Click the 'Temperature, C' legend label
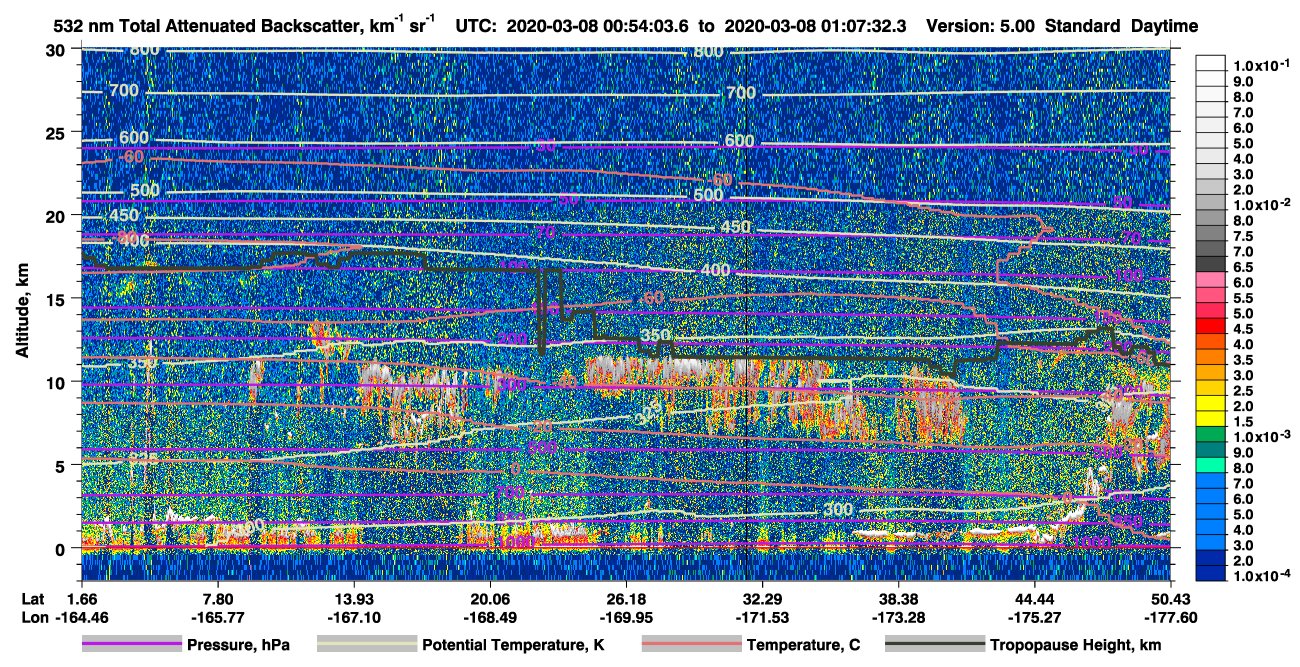The height and width of the screenshot is (667, 1300). coord(803,646)
